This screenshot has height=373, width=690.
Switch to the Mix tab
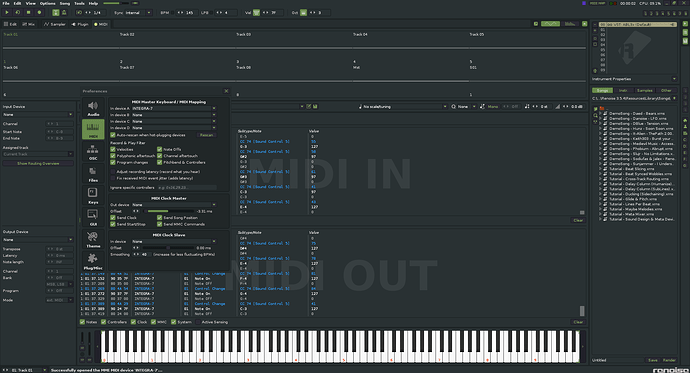[28, 24]
